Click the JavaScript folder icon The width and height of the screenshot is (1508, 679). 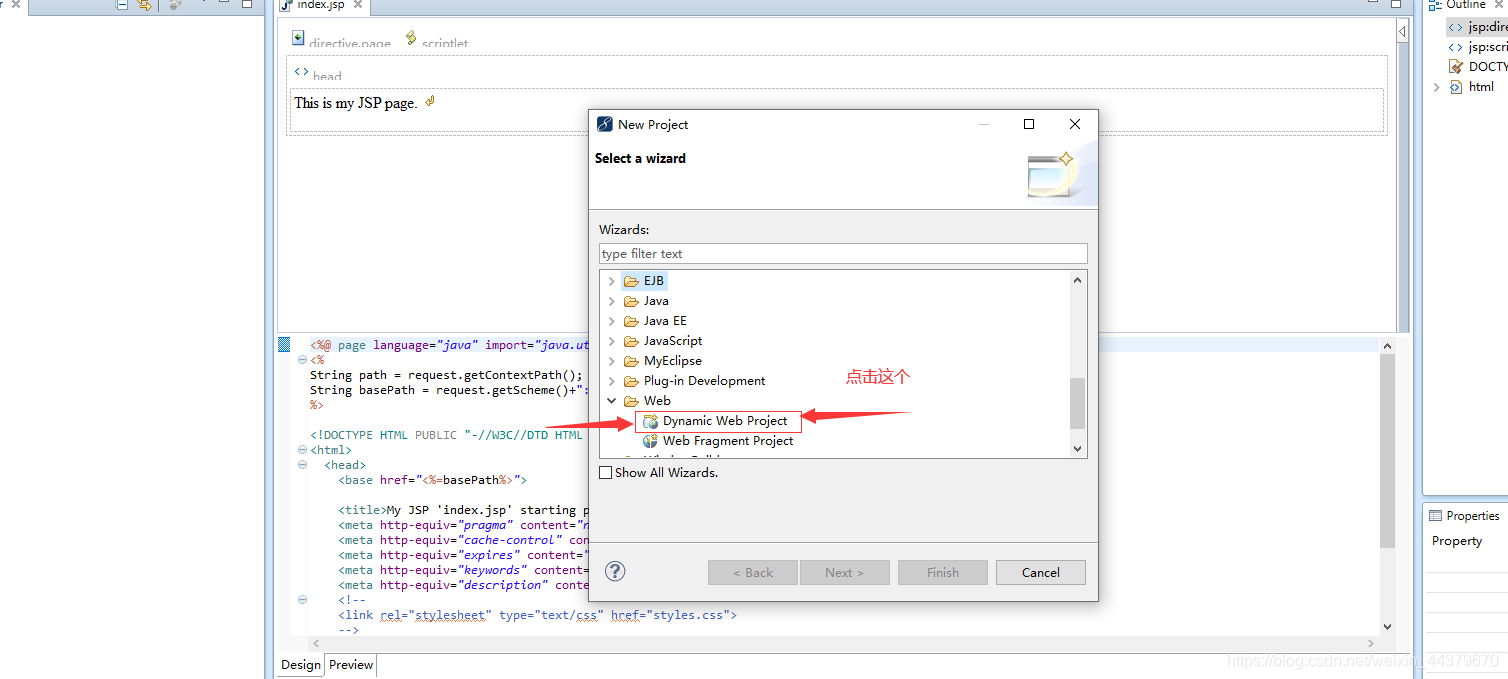point(631,341)
